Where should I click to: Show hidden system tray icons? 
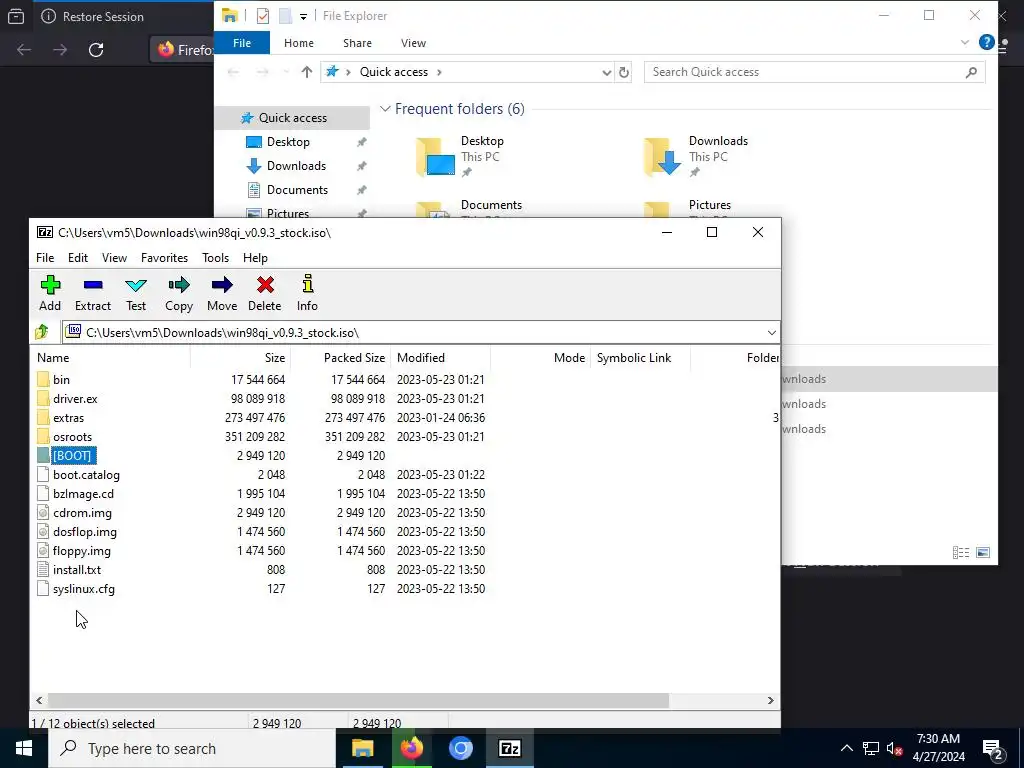tap(846, 748)
